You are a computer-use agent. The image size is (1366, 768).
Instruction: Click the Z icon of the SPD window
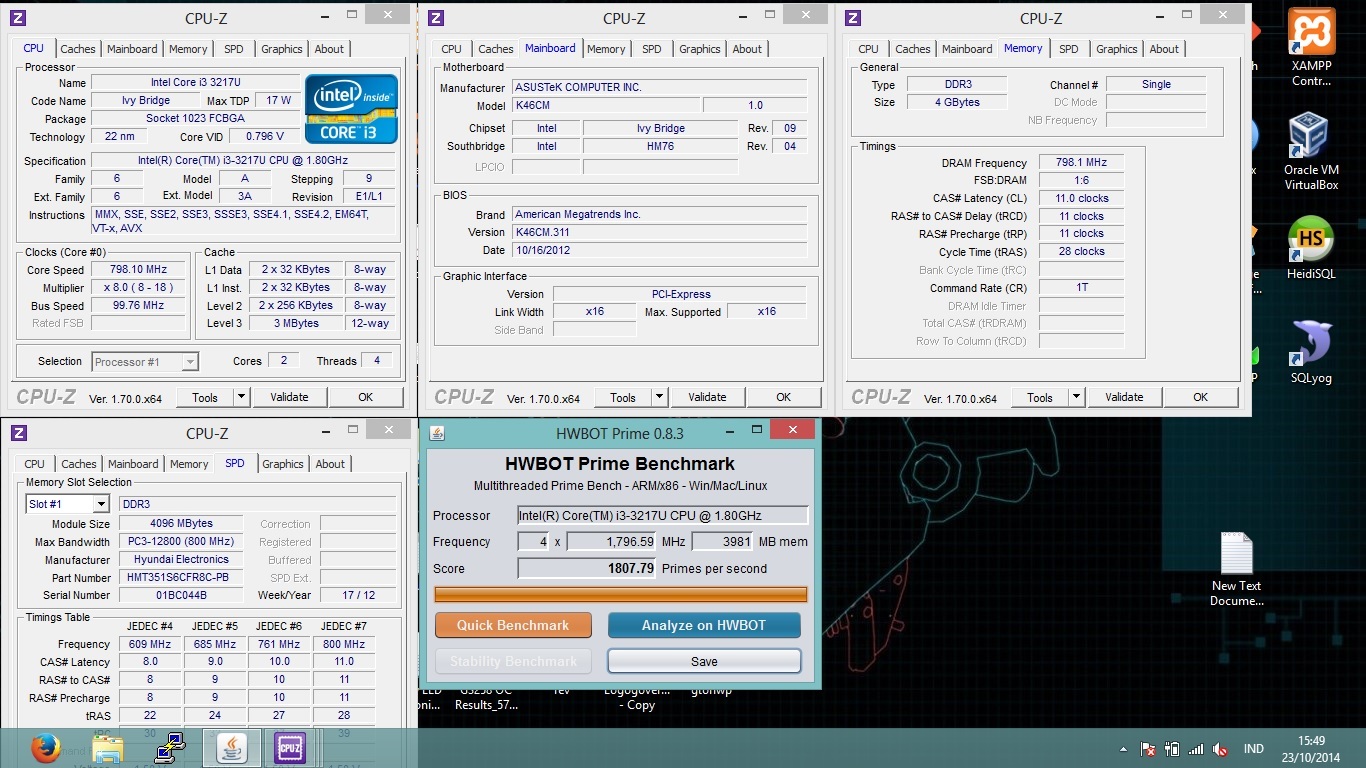(x=18, y=433)
